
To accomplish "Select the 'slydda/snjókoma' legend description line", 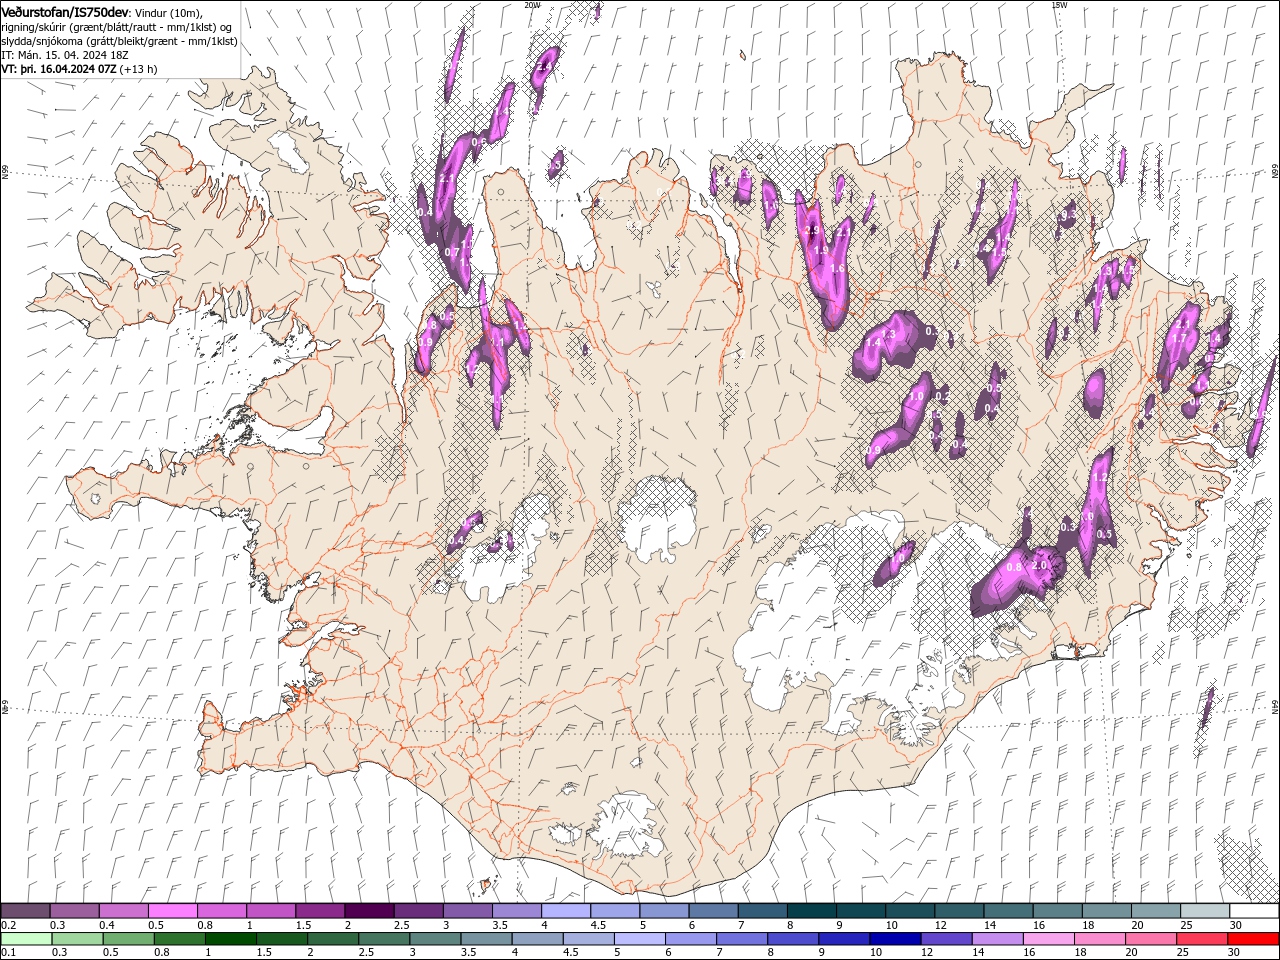I will [x=120, y=41].
